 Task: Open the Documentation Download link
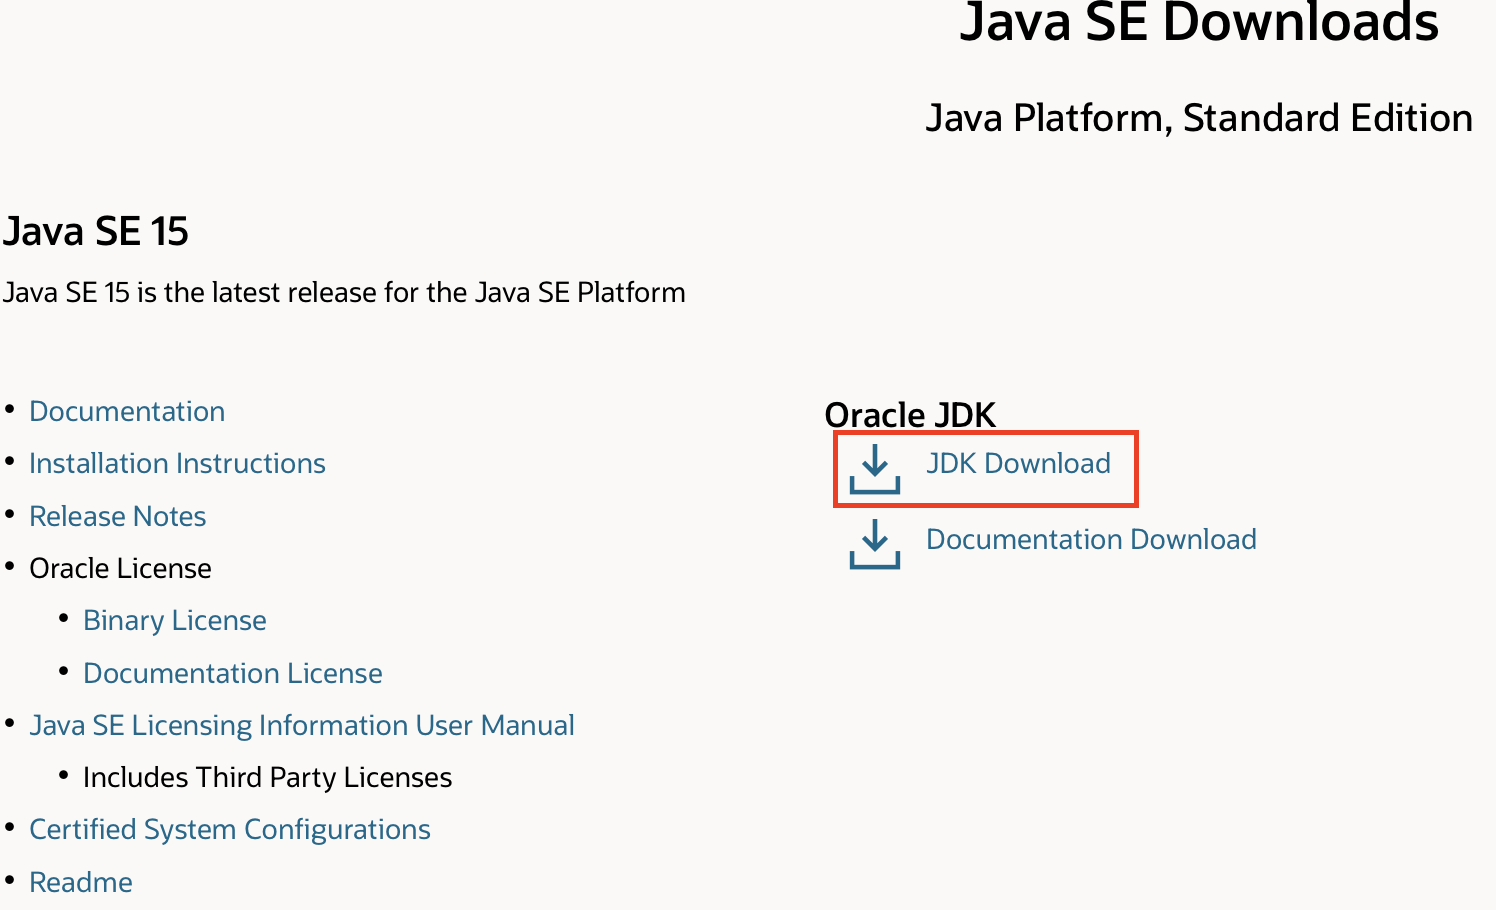pyautogui.click(x=1091, y=539)
